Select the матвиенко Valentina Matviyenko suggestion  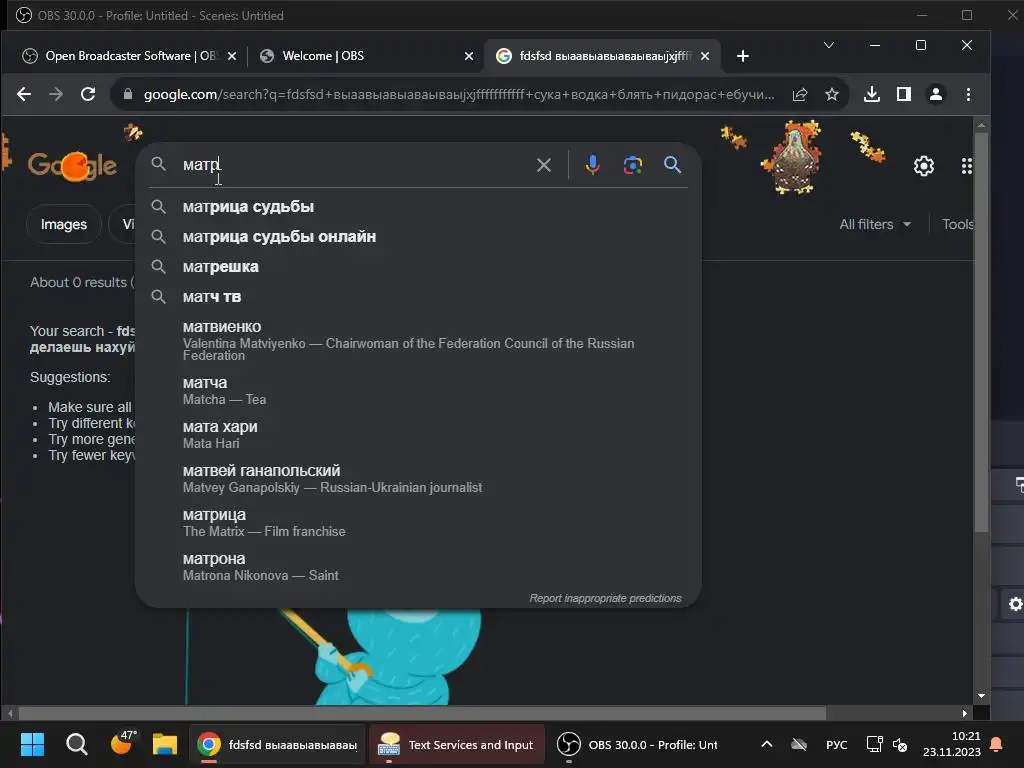click(x=418, y=340)
